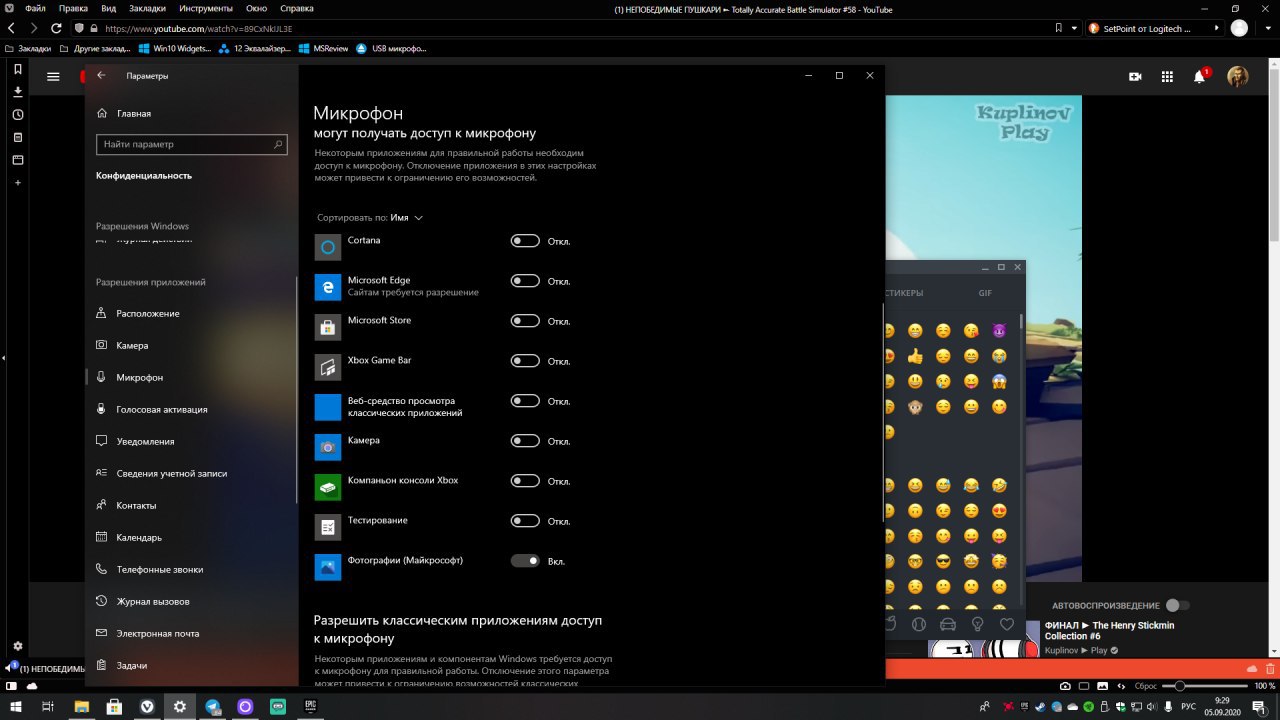
Task: Open The Henry Stickmin Collection #6 video
Action: click(x=1109, y=630)
